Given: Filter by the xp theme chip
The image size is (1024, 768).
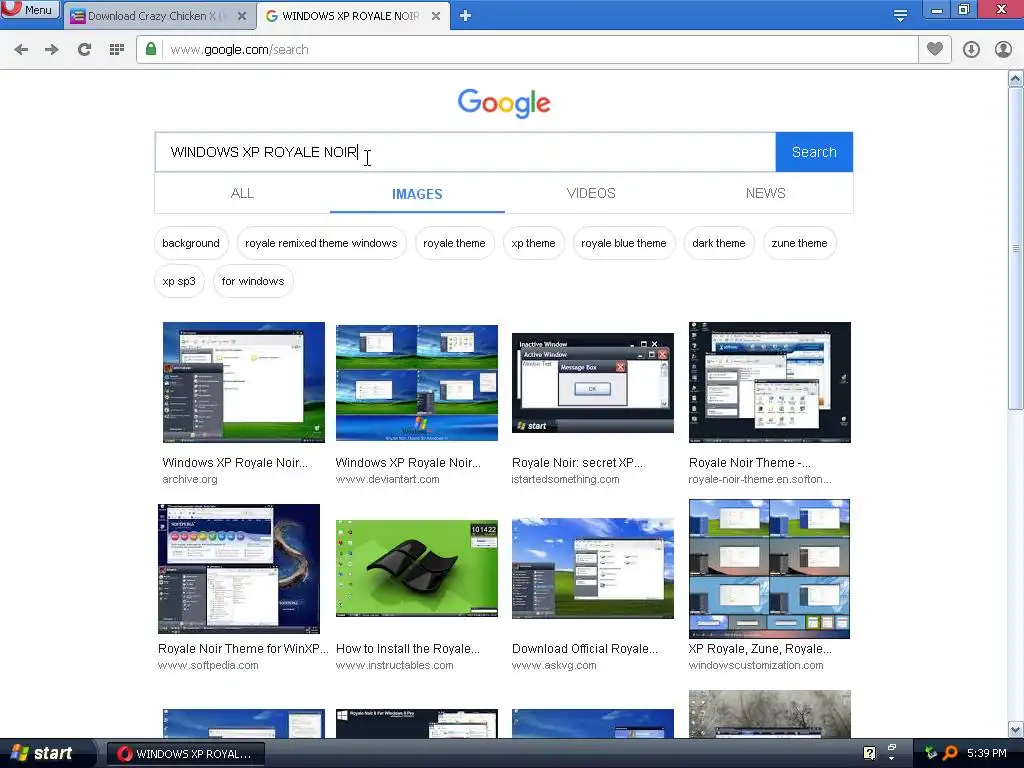Looking at the screenshot, I should 533,243.
